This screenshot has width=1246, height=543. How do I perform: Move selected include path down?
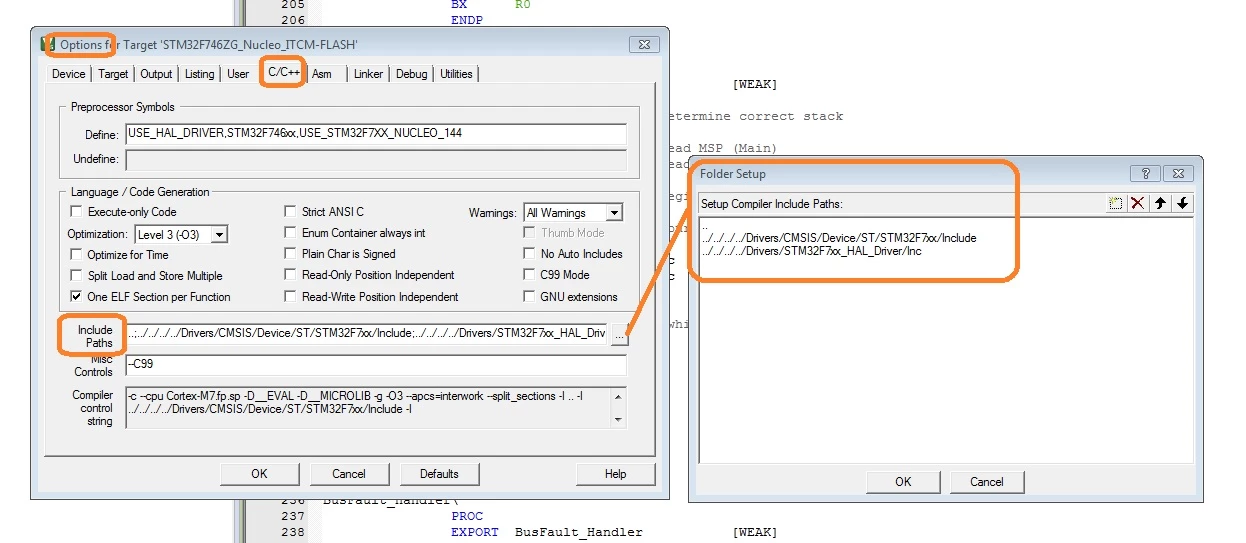[1182, 203]
